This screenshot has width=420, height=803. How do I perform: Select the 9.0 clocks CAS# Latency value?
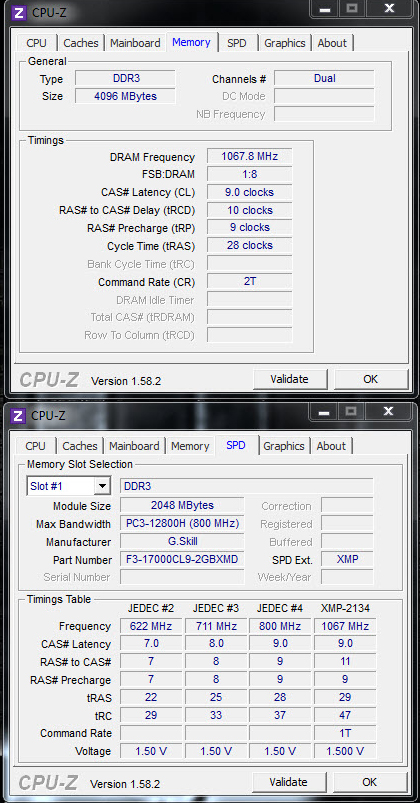pos(249,192)
